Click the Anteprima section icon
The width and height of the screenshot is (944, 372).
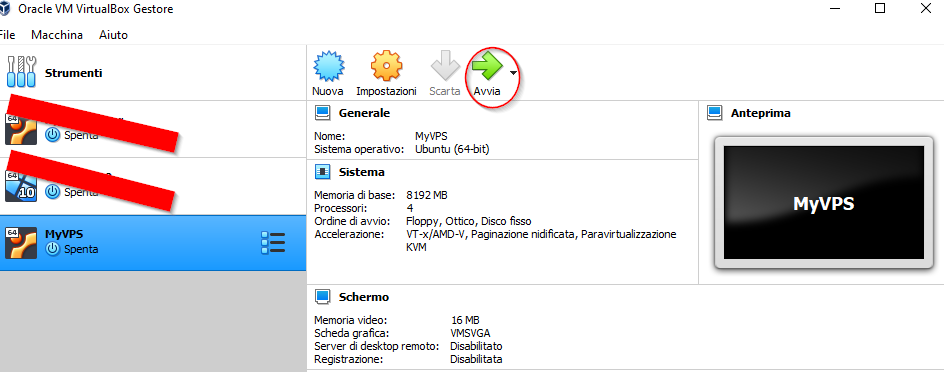pyautogui.click(x=715, y=113)
